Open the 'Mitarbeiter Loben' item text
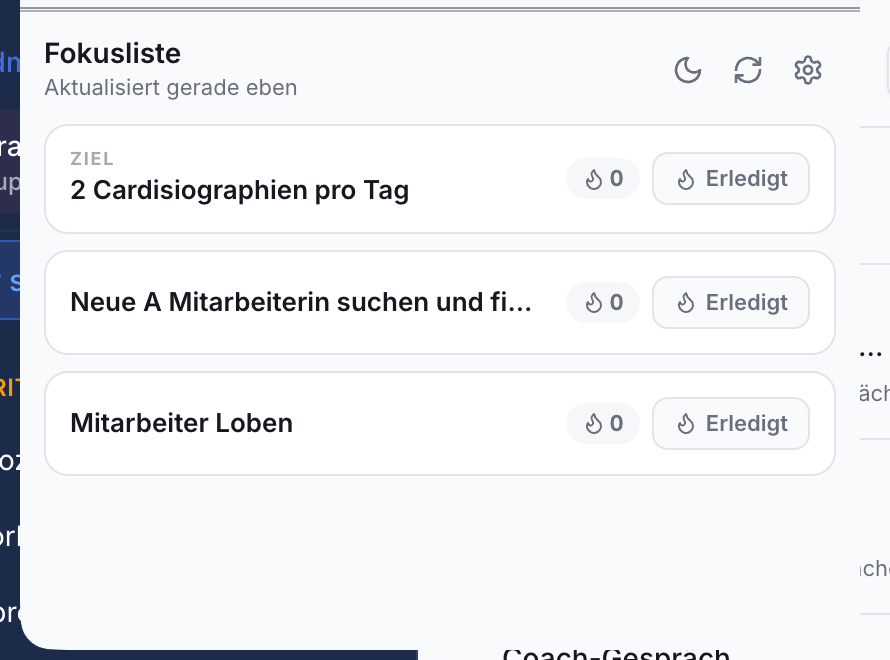The height and width of the screenshot is (660, 890). (182, 423)
